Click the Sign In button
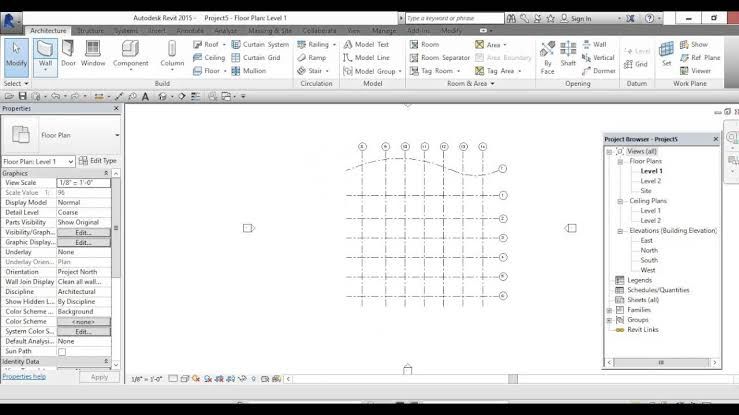This screenshot has width=739, height=415. click(x=575, y=18)
